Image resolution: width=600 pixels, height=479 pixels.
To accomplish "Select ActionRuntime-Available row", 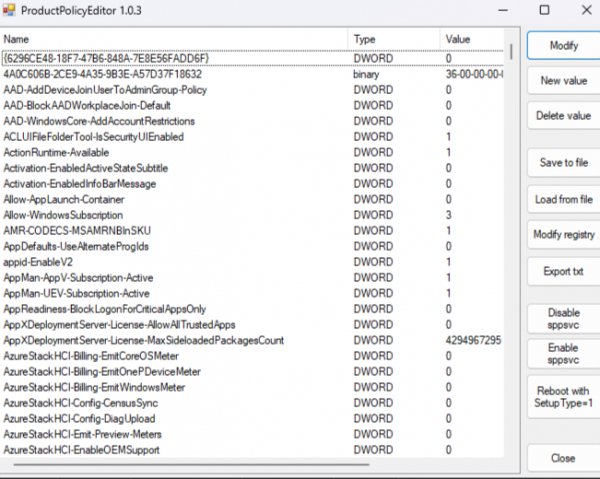I will pyautogui.click(x=253, y=152).
